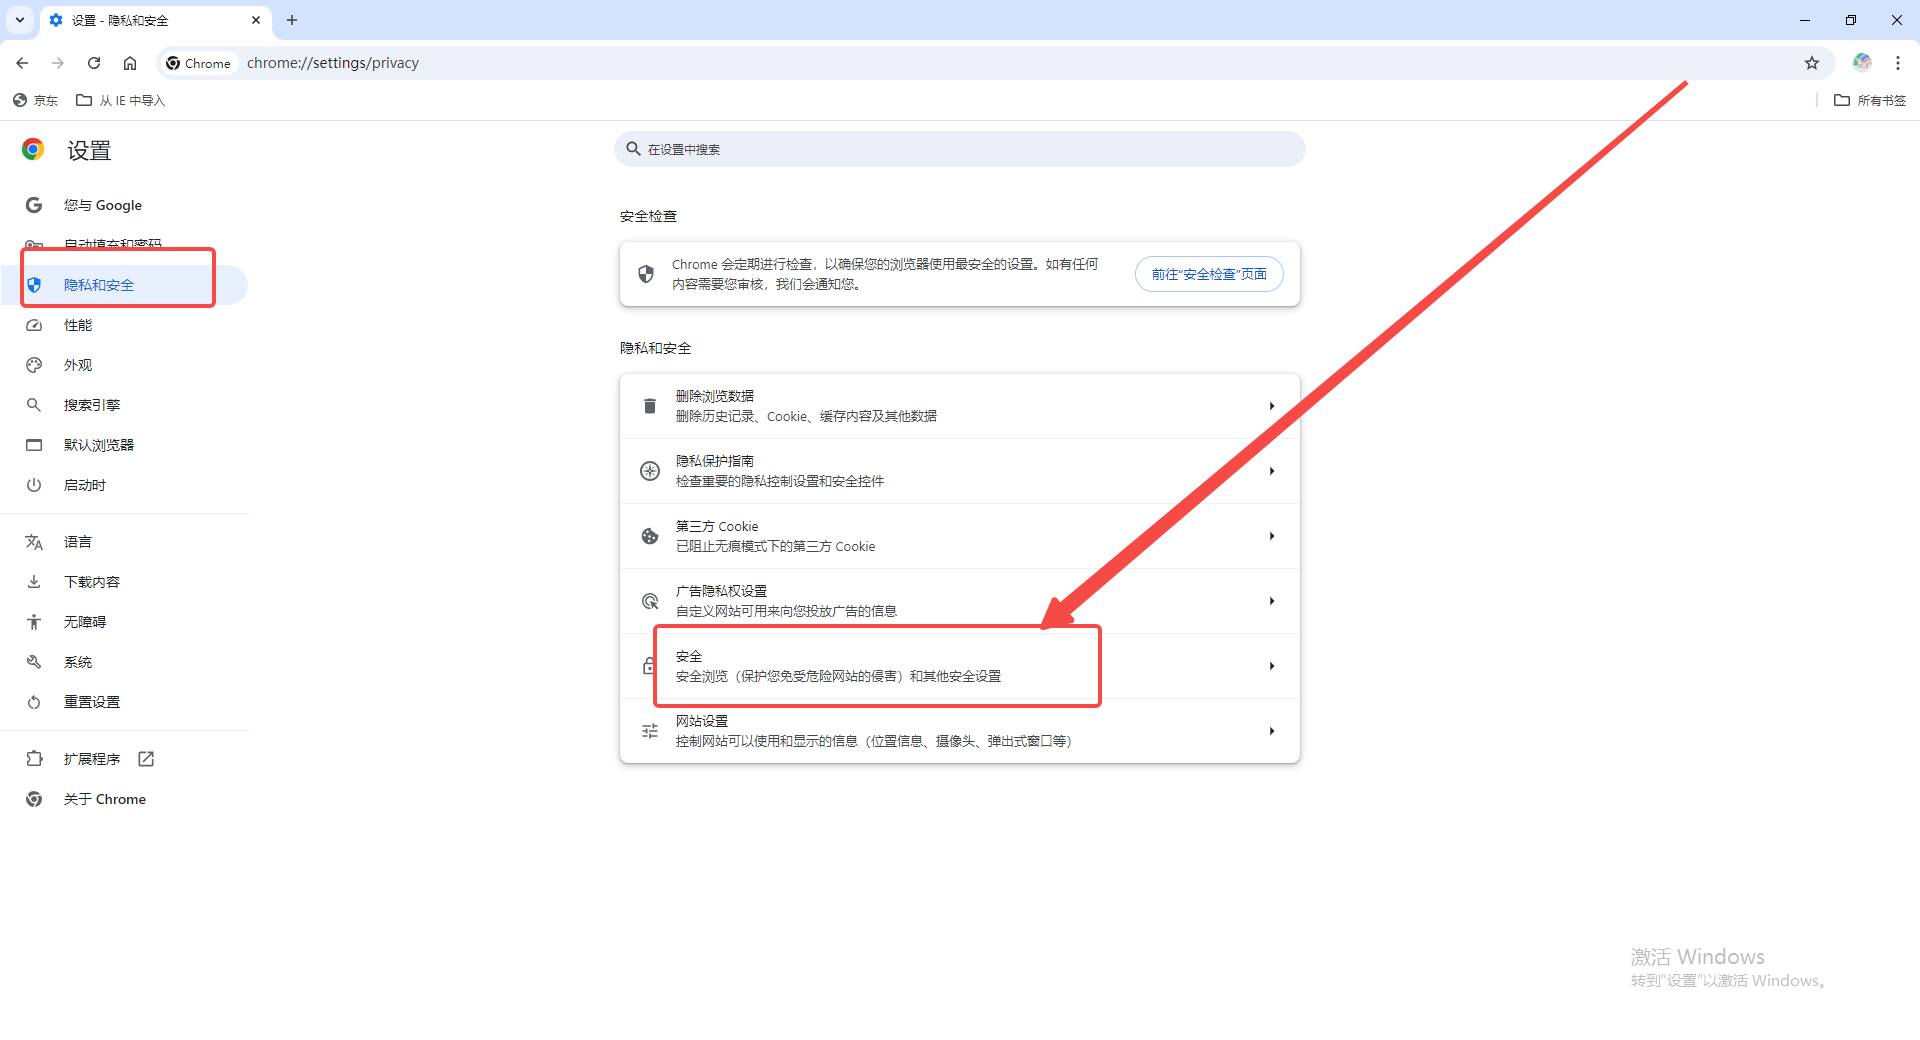
Task: Click the external link icon beside 扩展程序
Action: [x=146, y=759]
